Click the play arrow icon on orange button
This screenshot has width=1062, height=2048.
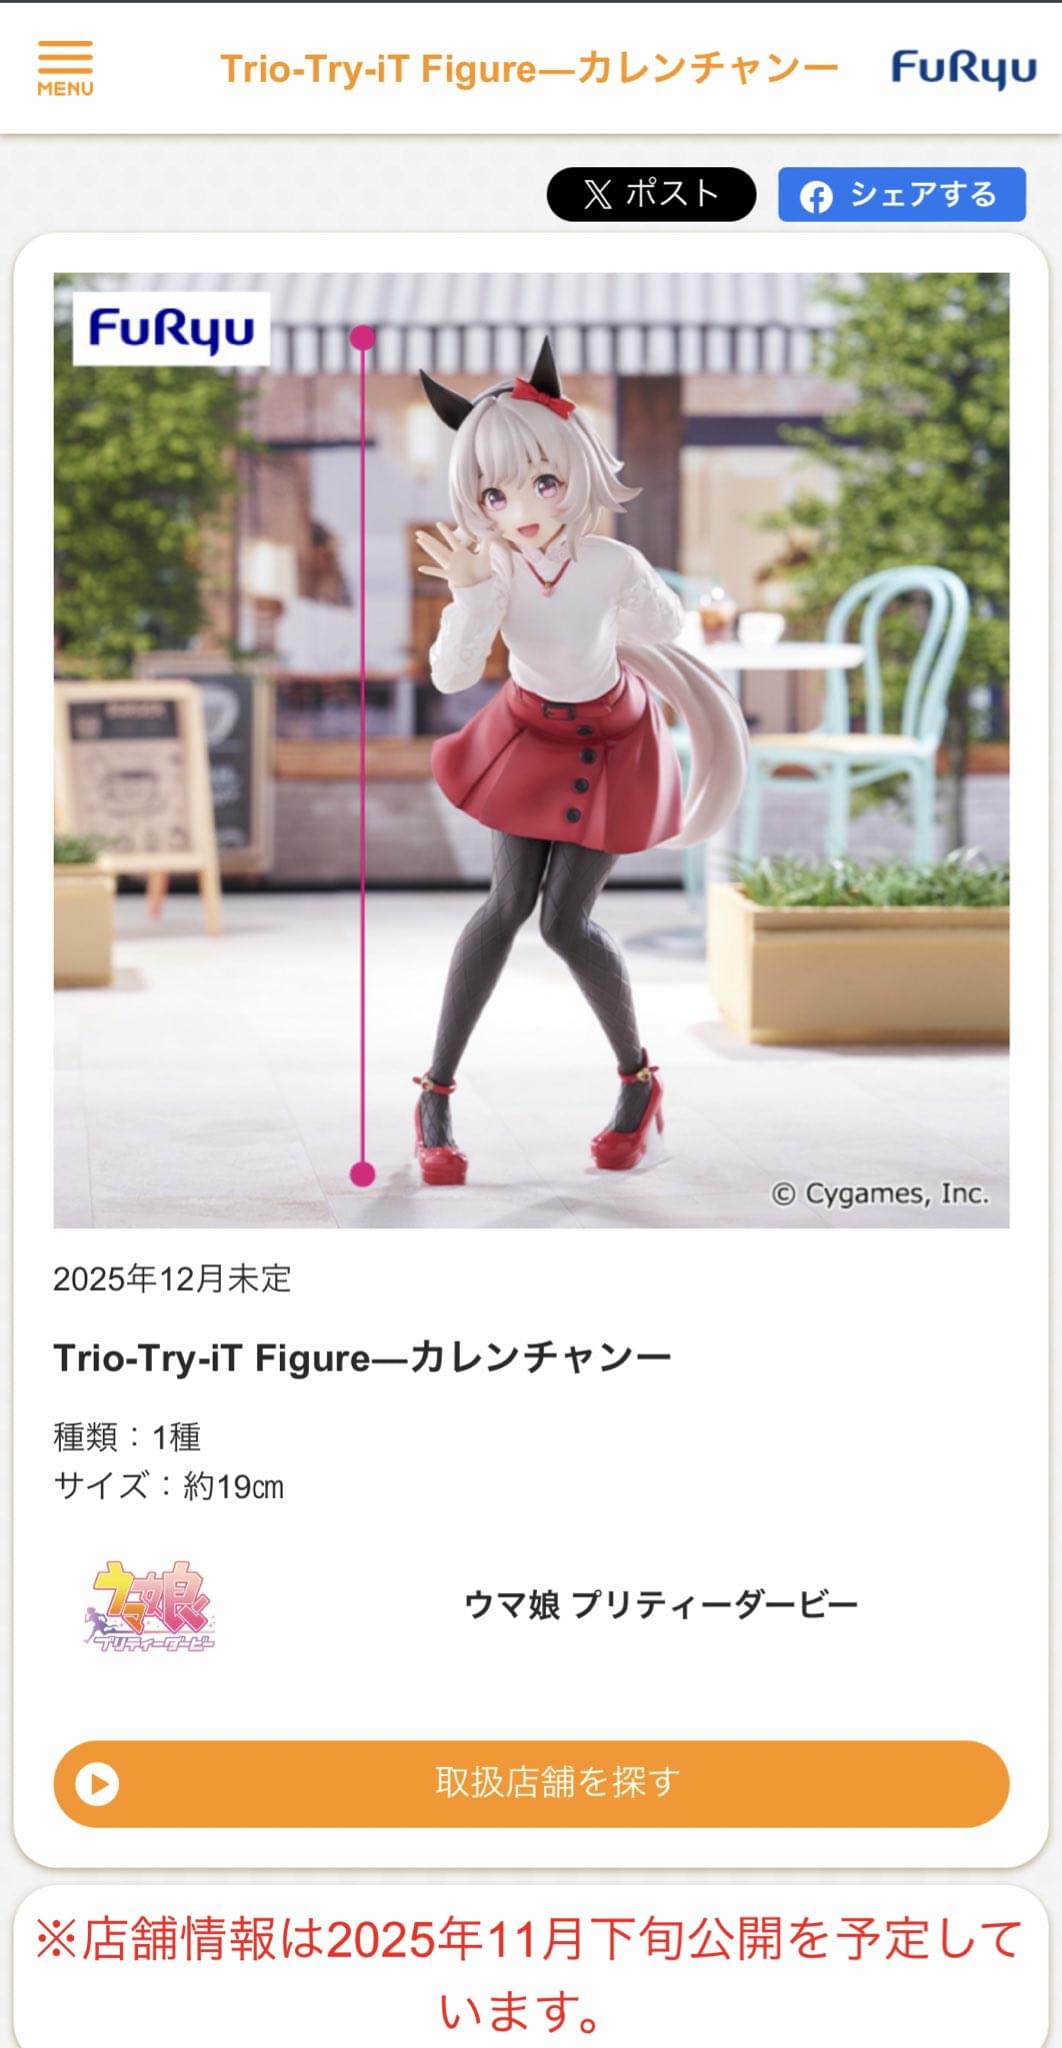pos(97,1784)
